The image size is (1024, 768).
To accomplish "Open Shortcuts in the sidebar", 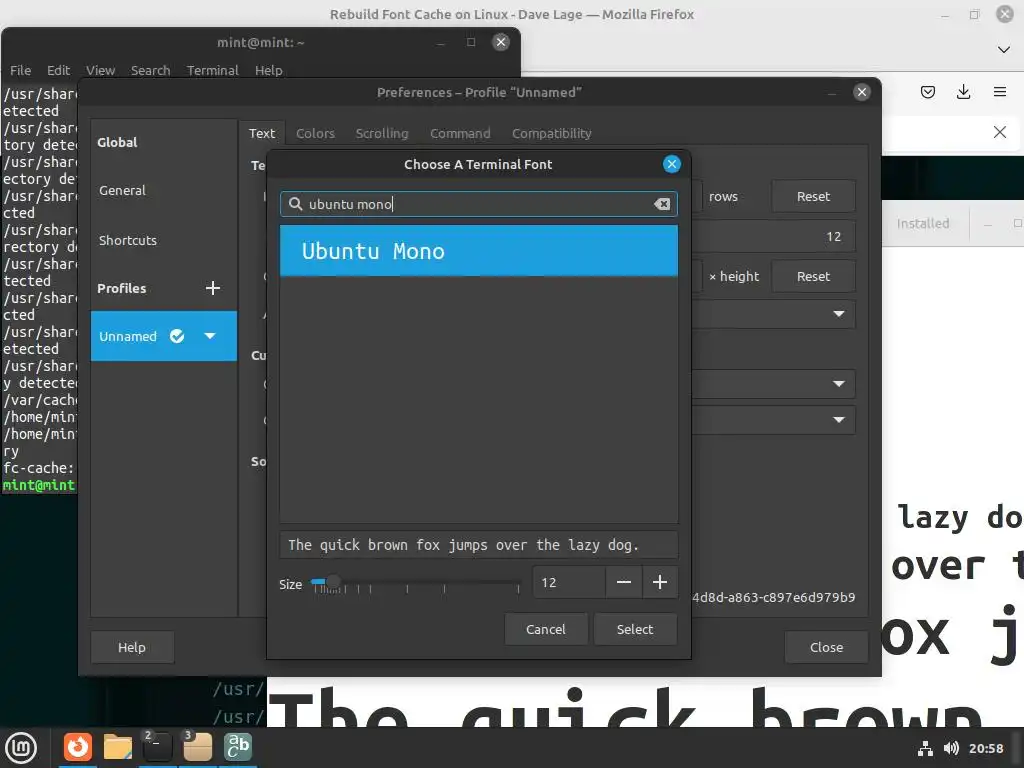I will point(163,240).
